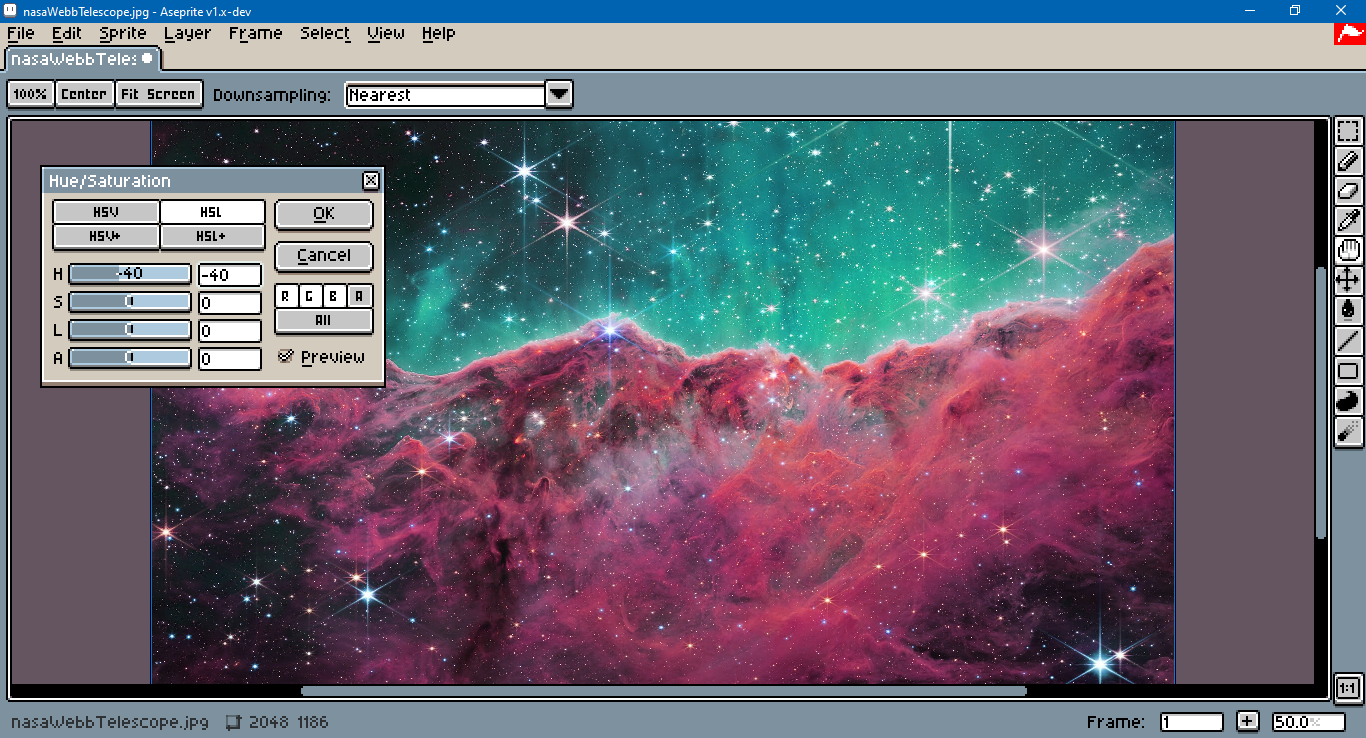Open the Layer menu

coord(188,33)
